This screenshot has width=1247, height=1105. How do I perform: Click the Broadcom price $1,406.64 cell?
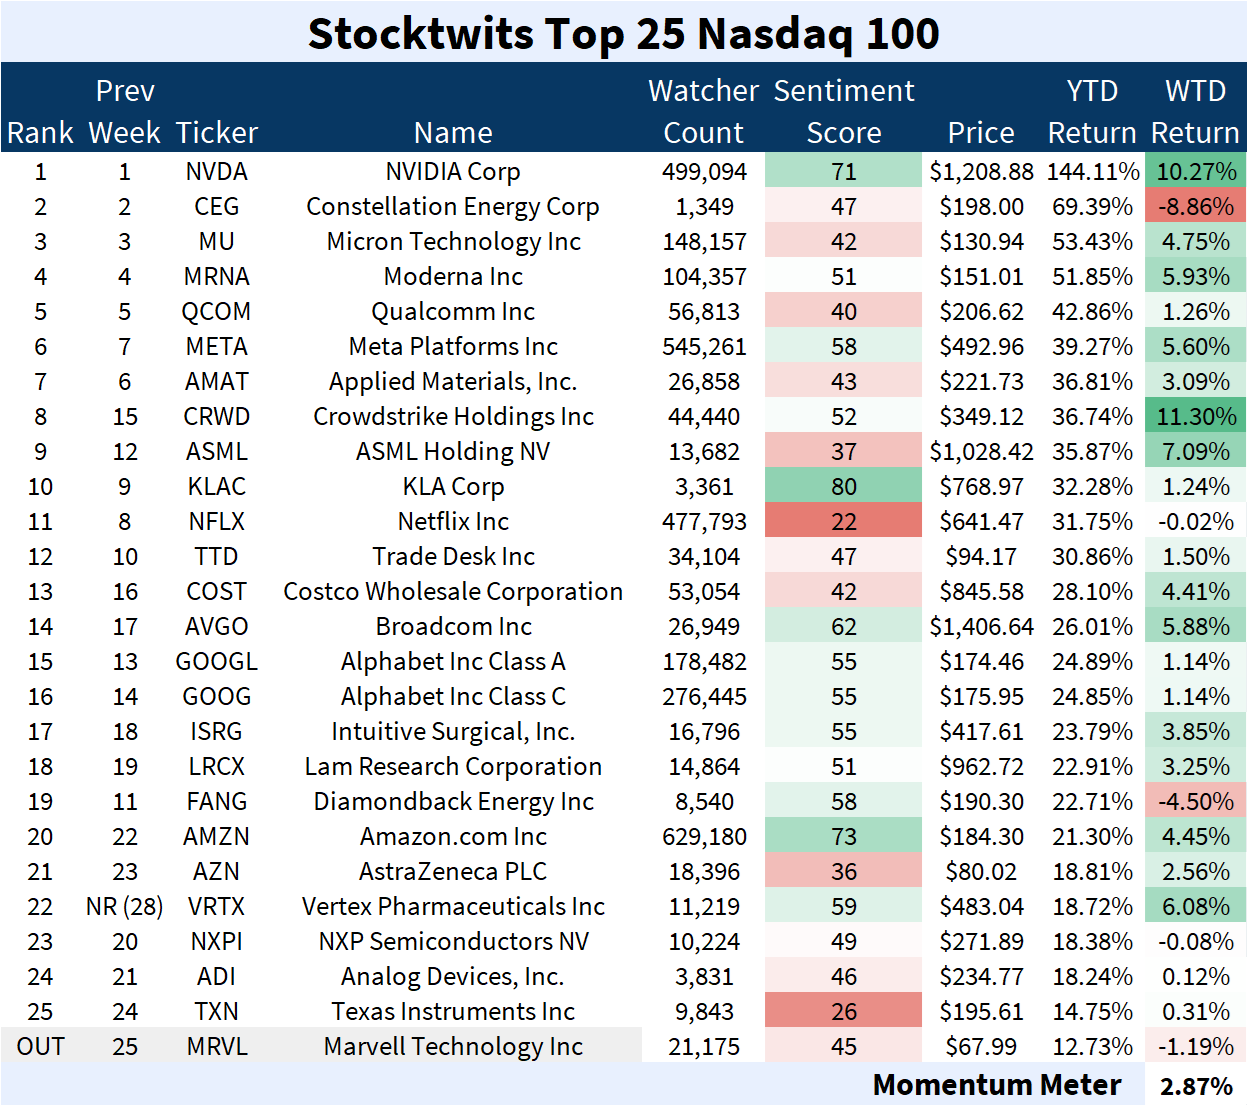tap(981, 627)
